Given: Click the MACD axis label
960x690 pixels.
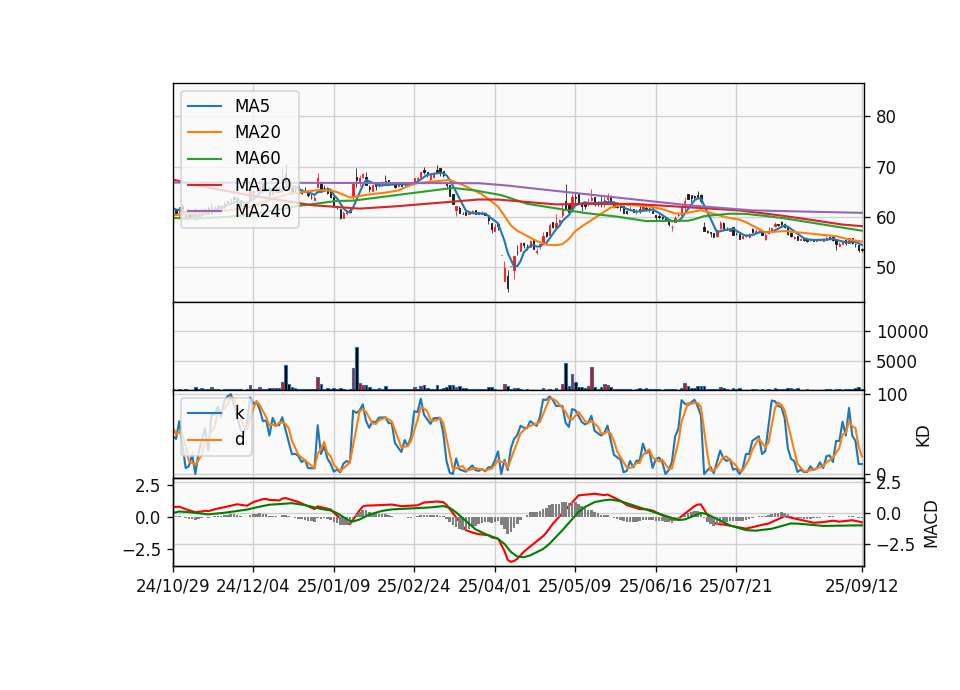Looking at the screenshot, I should (931, 524).
